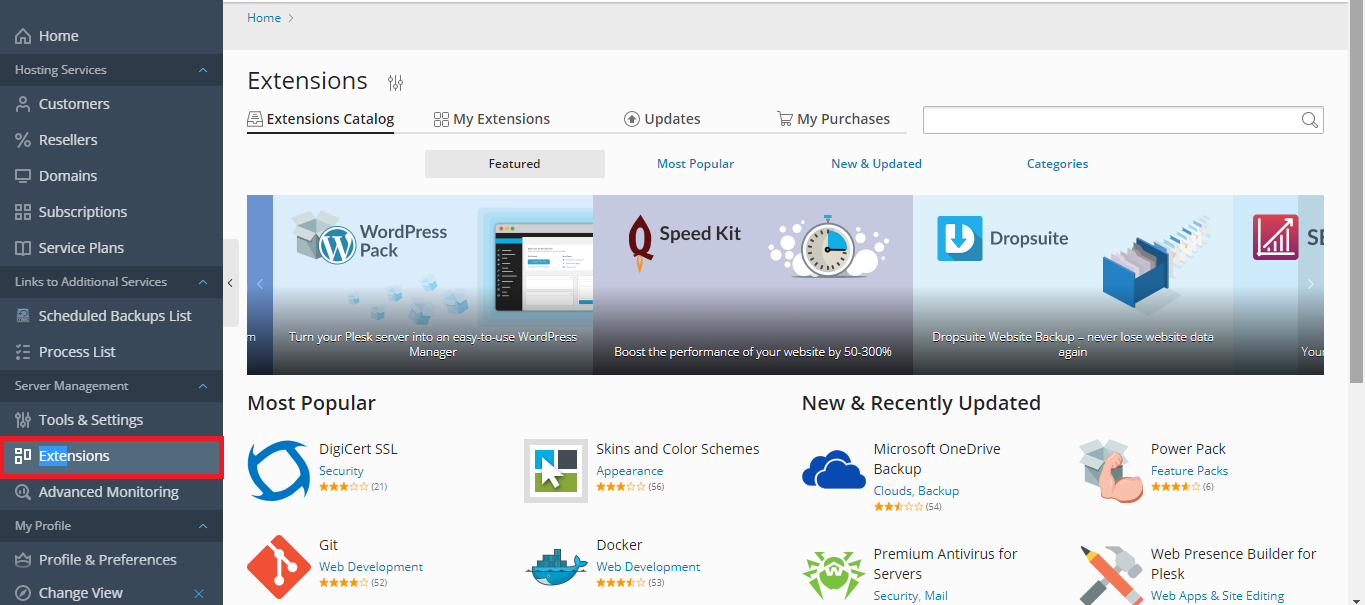
Task: Open Advanced Monitoring
Action: coord(111,492)
